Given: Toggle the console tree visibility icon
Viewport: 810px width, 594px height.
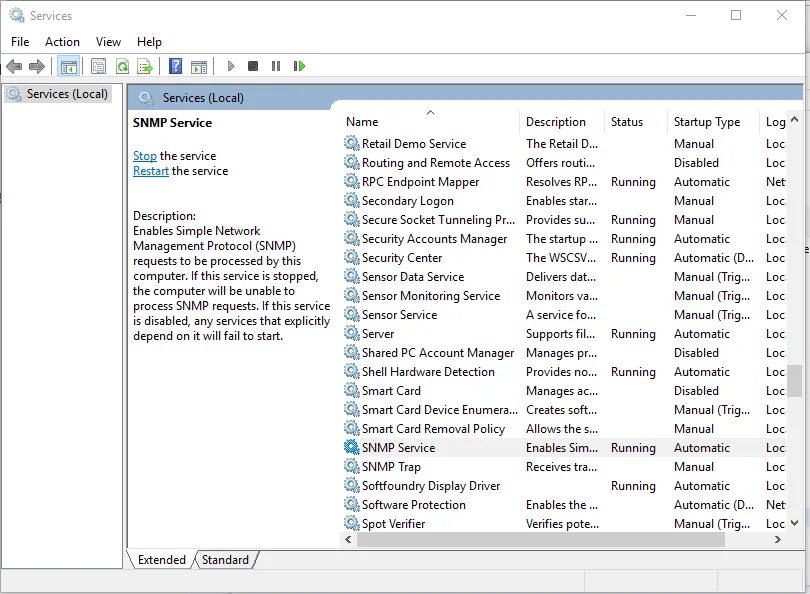Looking at the screenshot, I should 68,66.
